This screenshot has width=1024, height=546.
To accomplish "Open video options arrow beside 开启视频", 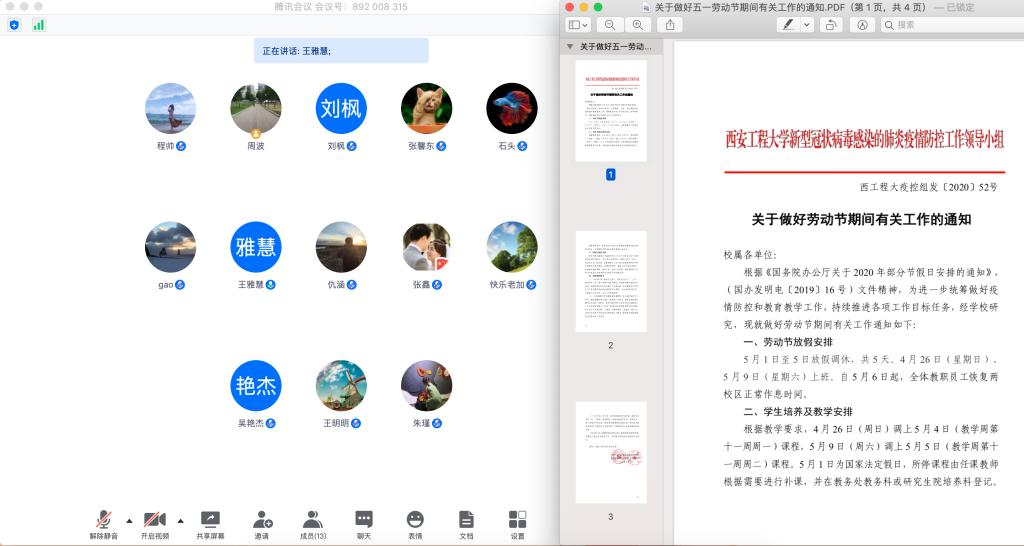I will pos(180,521).
